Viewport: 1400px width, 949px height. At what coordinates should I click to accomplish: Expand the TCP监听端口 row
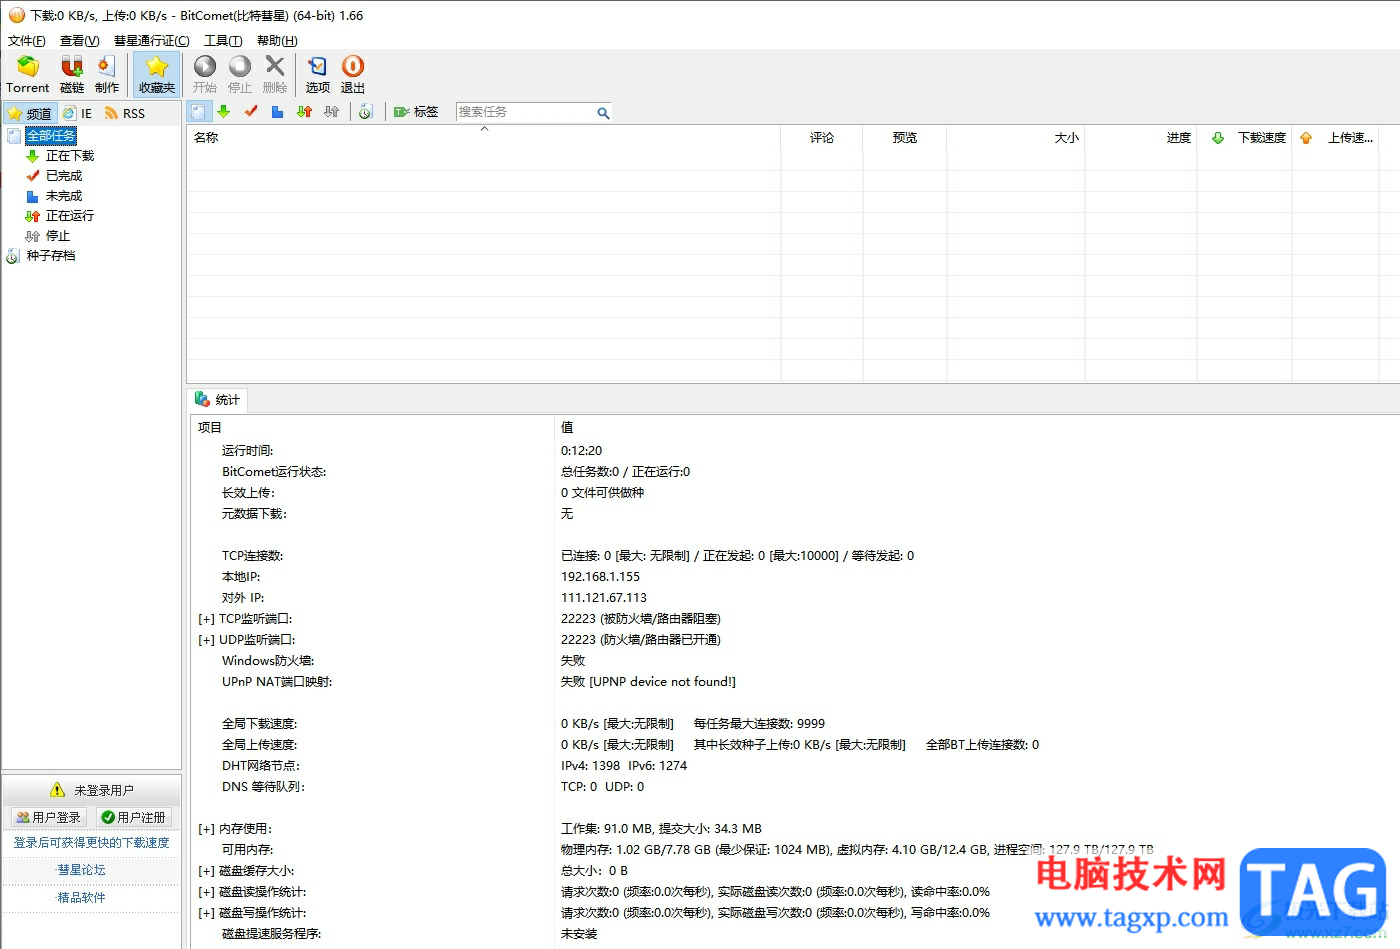pos(206,620)
